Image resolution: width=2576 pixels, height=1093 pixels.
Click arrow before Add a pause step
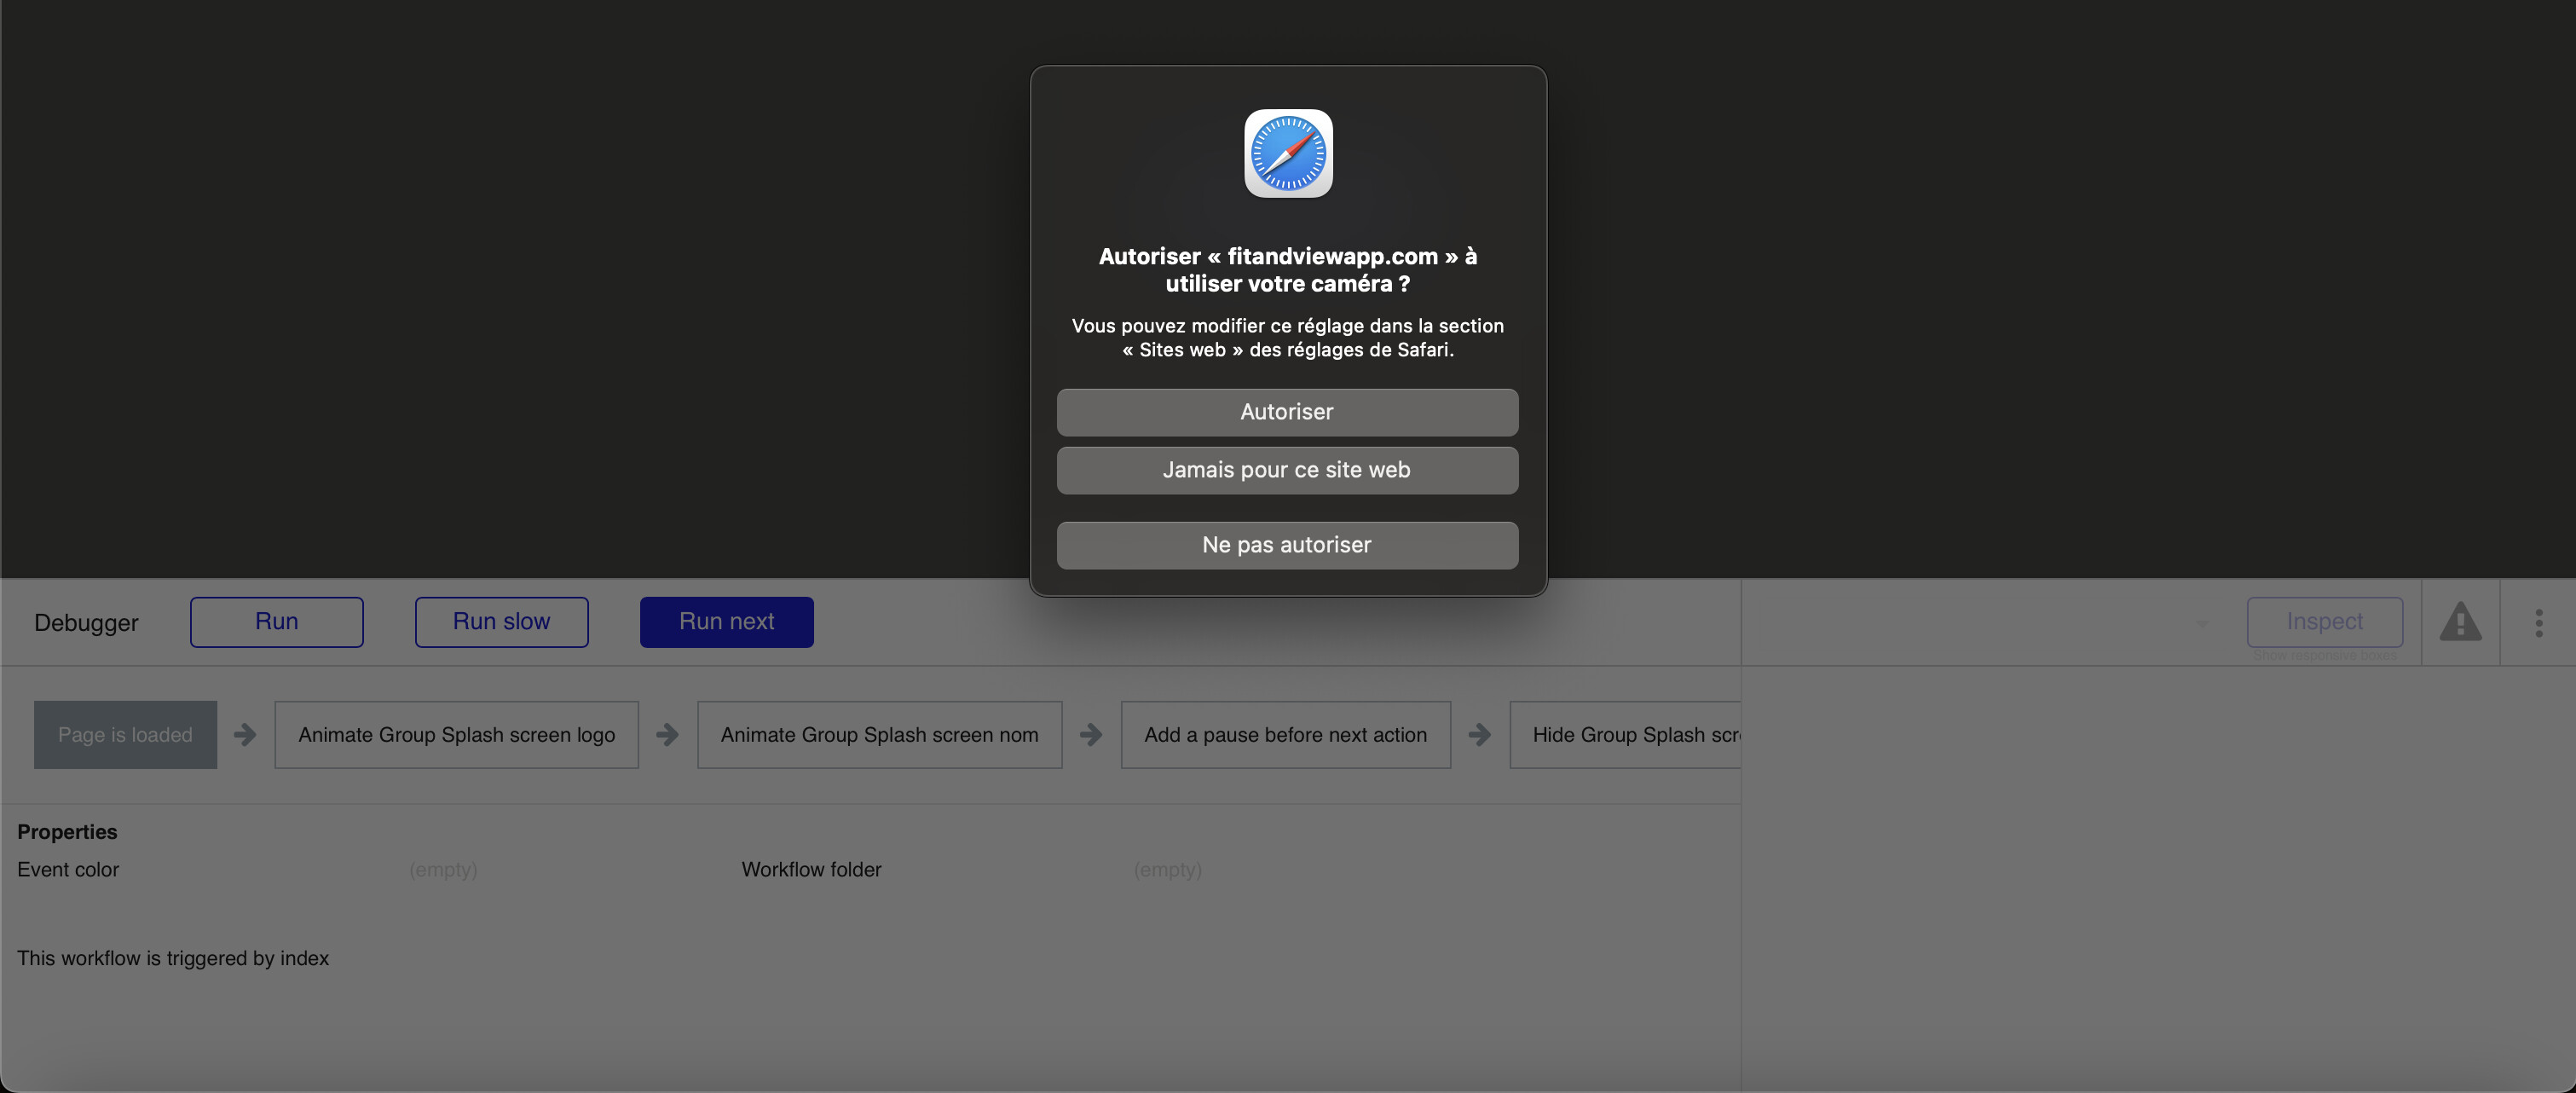coord(1091,735)
